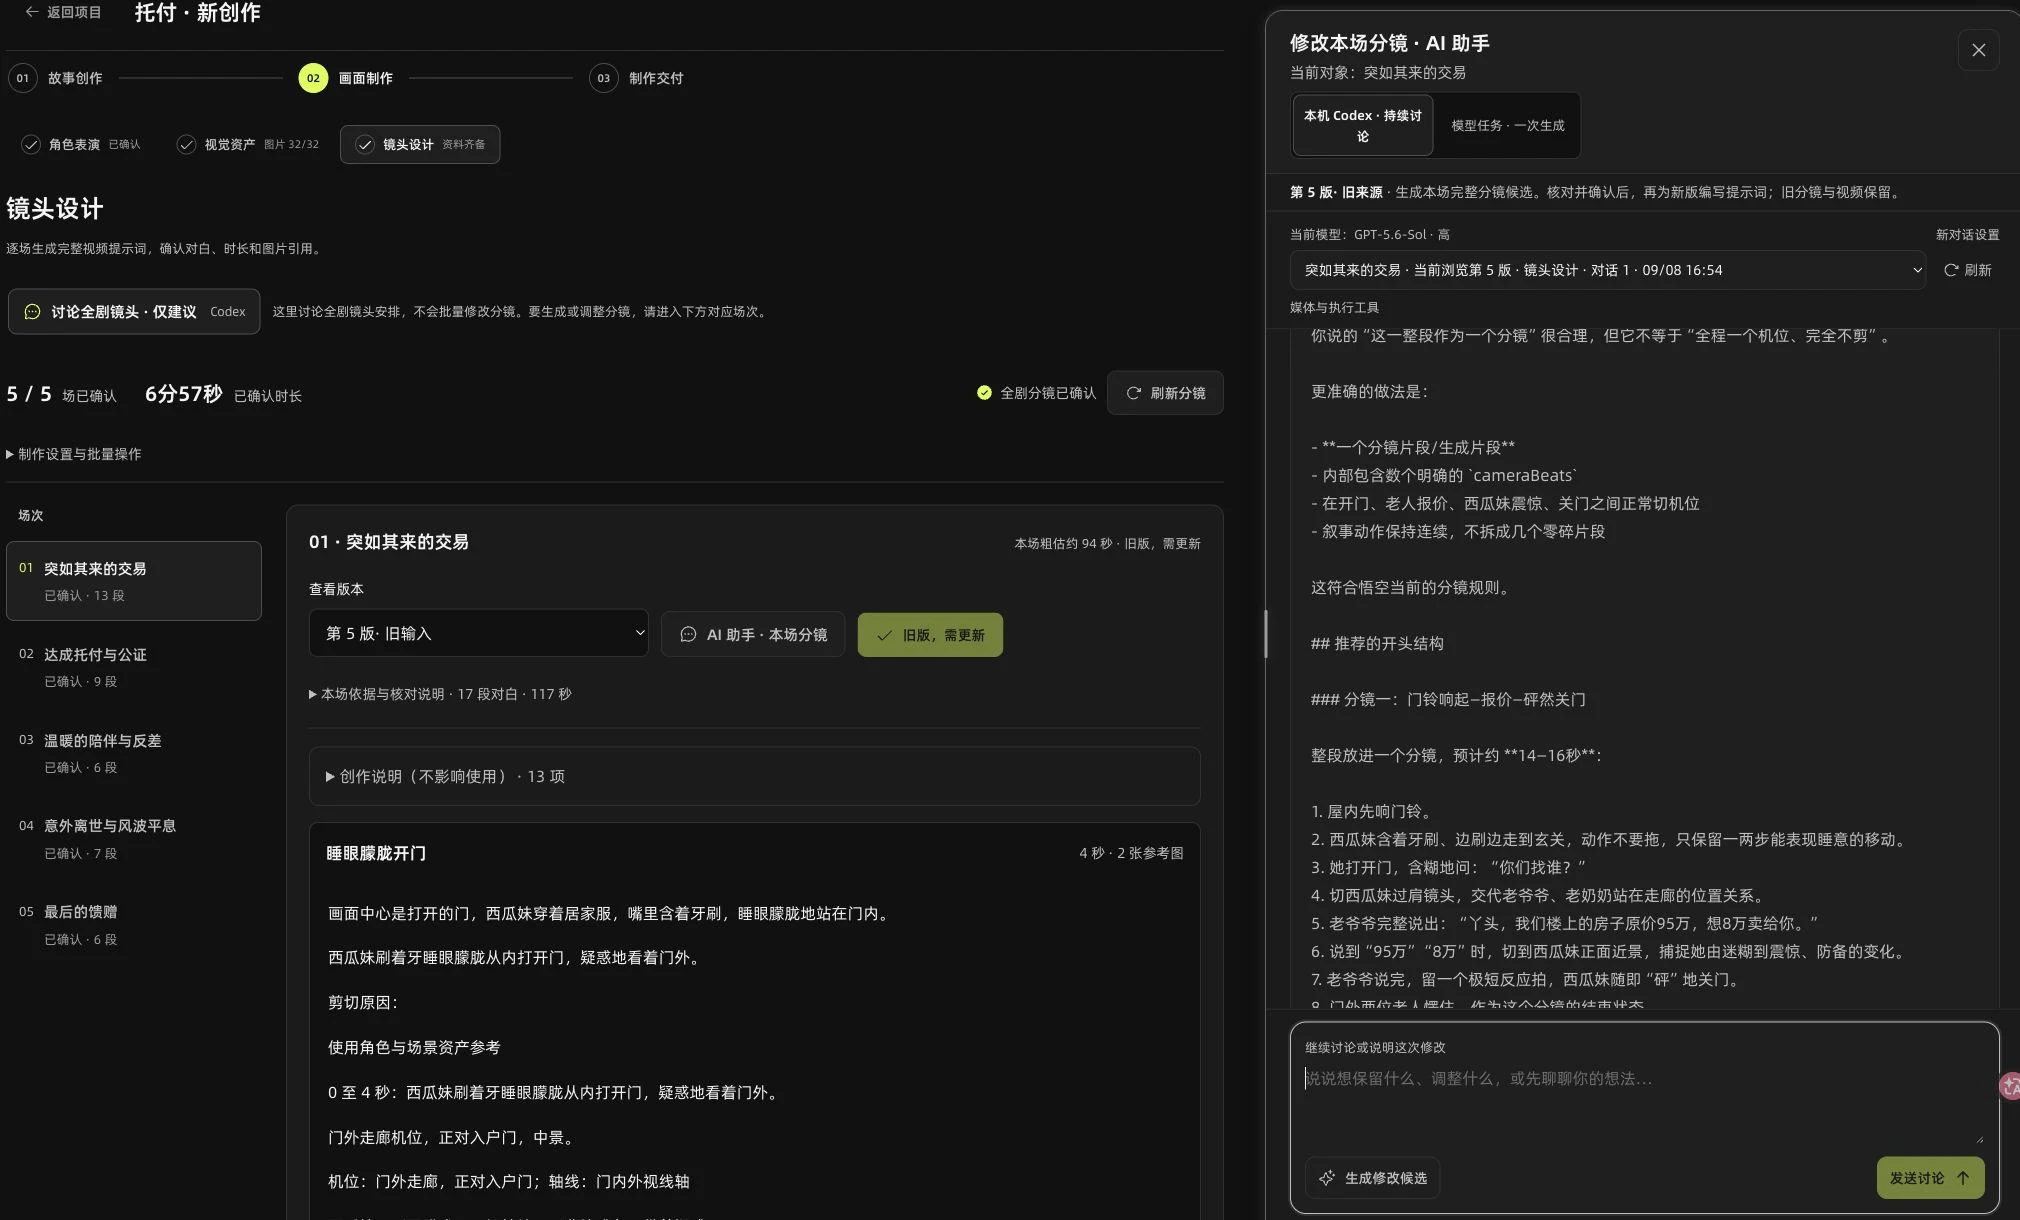Click the refresh icon in 刷新分镜 button
The height and width of the screenshot is (1220, 2020).
1133,393
